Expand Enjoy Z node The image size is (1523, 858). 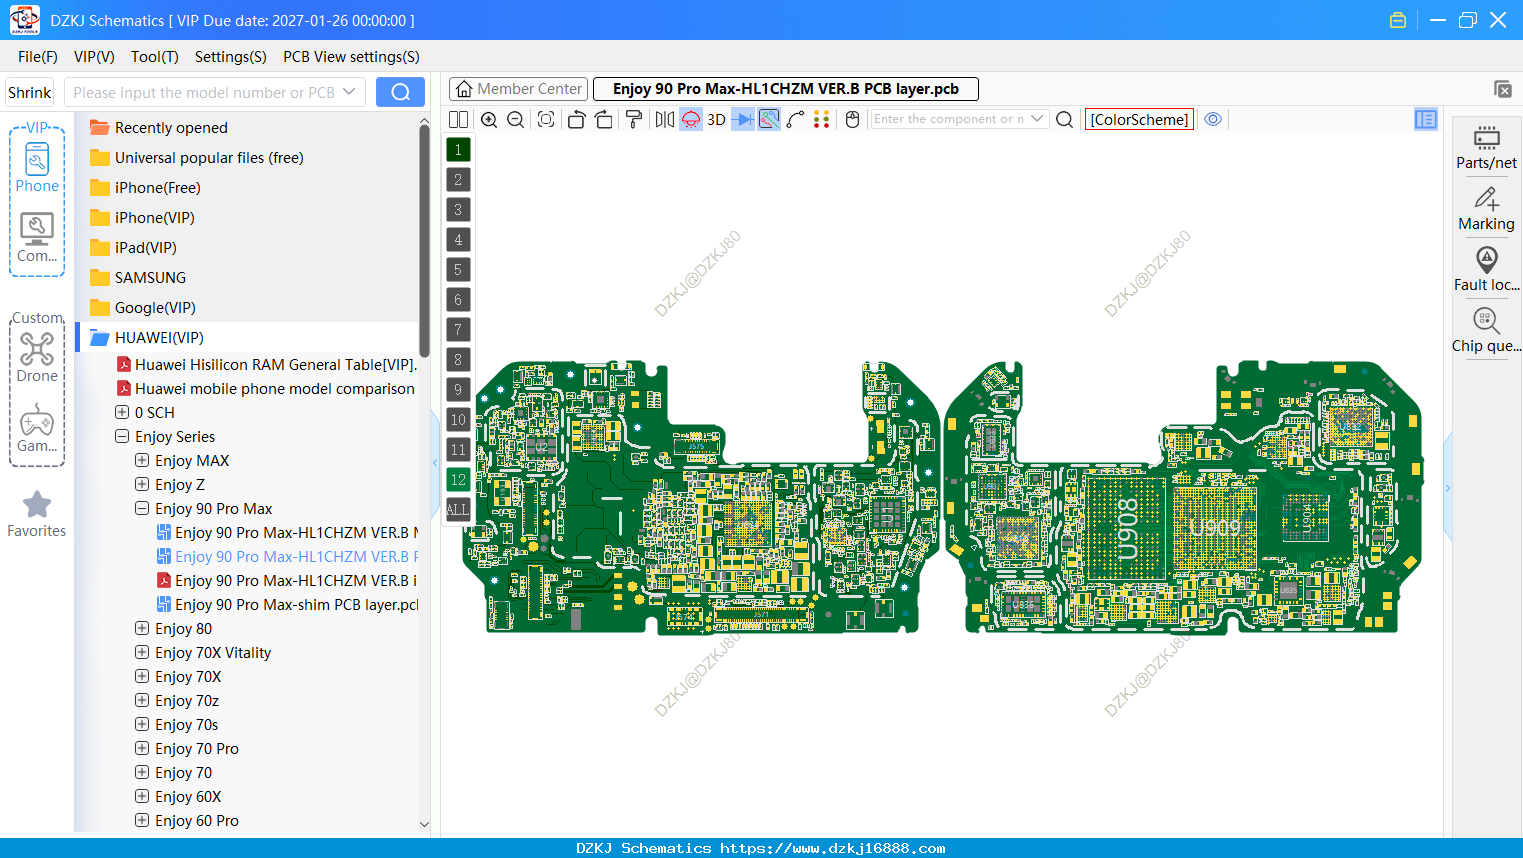(x=142, y=484)
